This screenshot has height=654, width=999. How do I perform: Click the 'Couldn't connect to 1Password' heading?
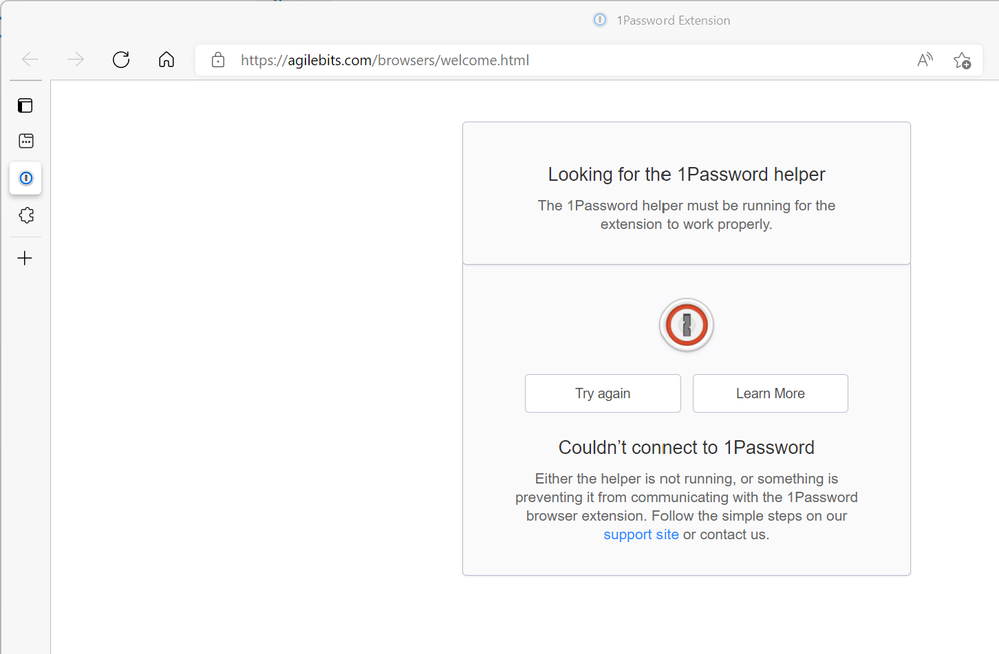(x=686, y=447)
